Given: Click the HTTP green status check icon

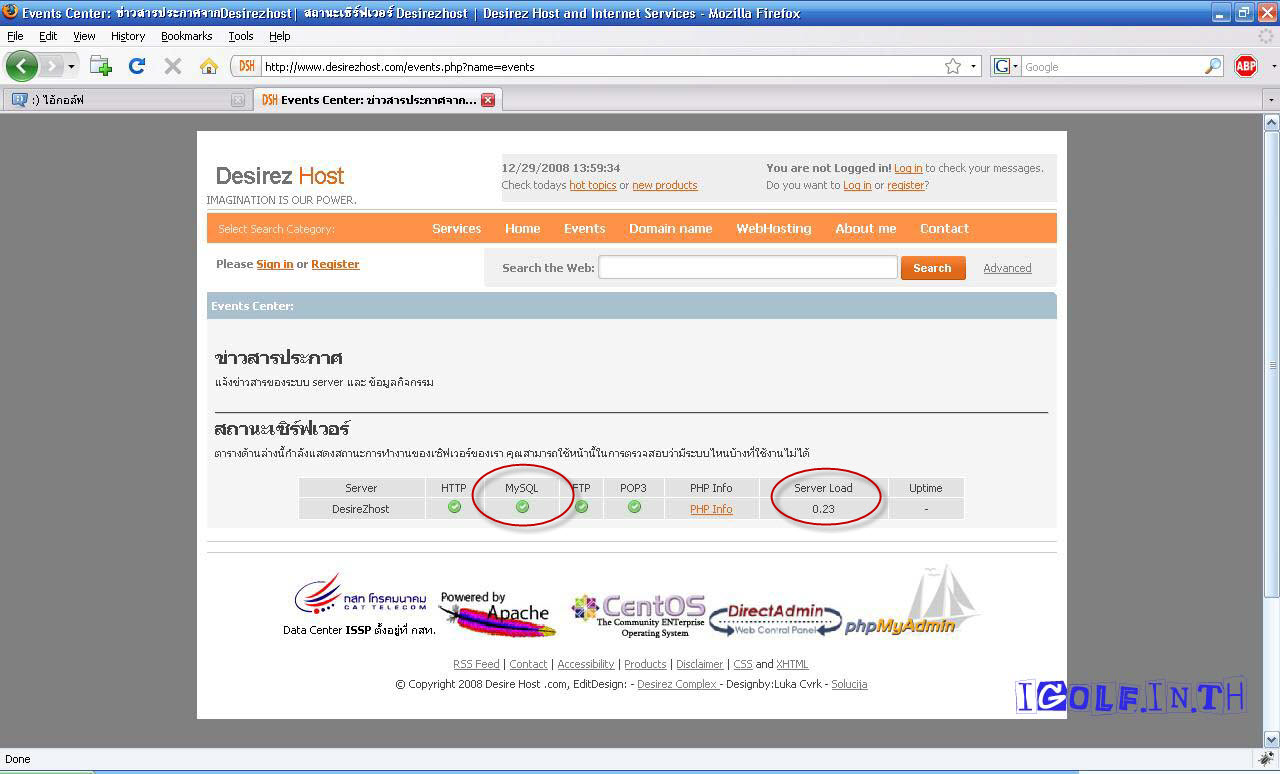Looking at the screenshot, I should [454, 507].
